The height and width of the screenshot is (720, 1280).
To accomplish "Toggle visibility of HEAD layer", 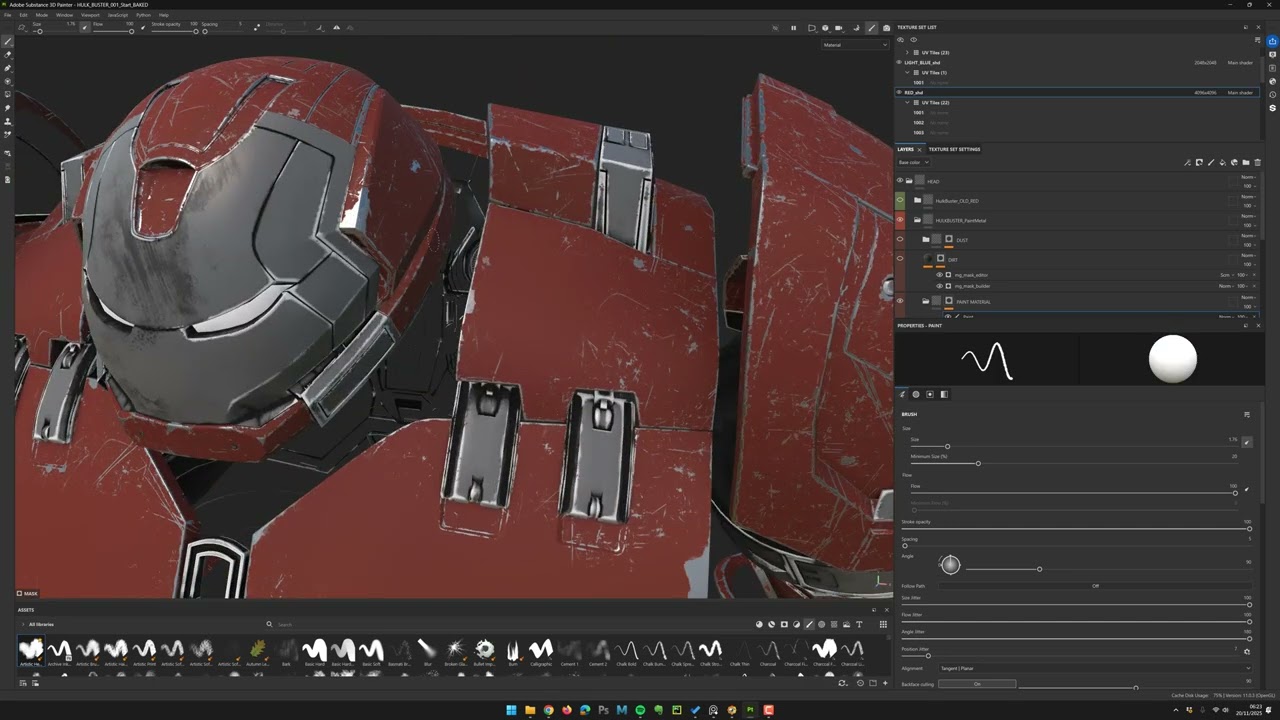I will pyautogui.click(x=900, y=181).
